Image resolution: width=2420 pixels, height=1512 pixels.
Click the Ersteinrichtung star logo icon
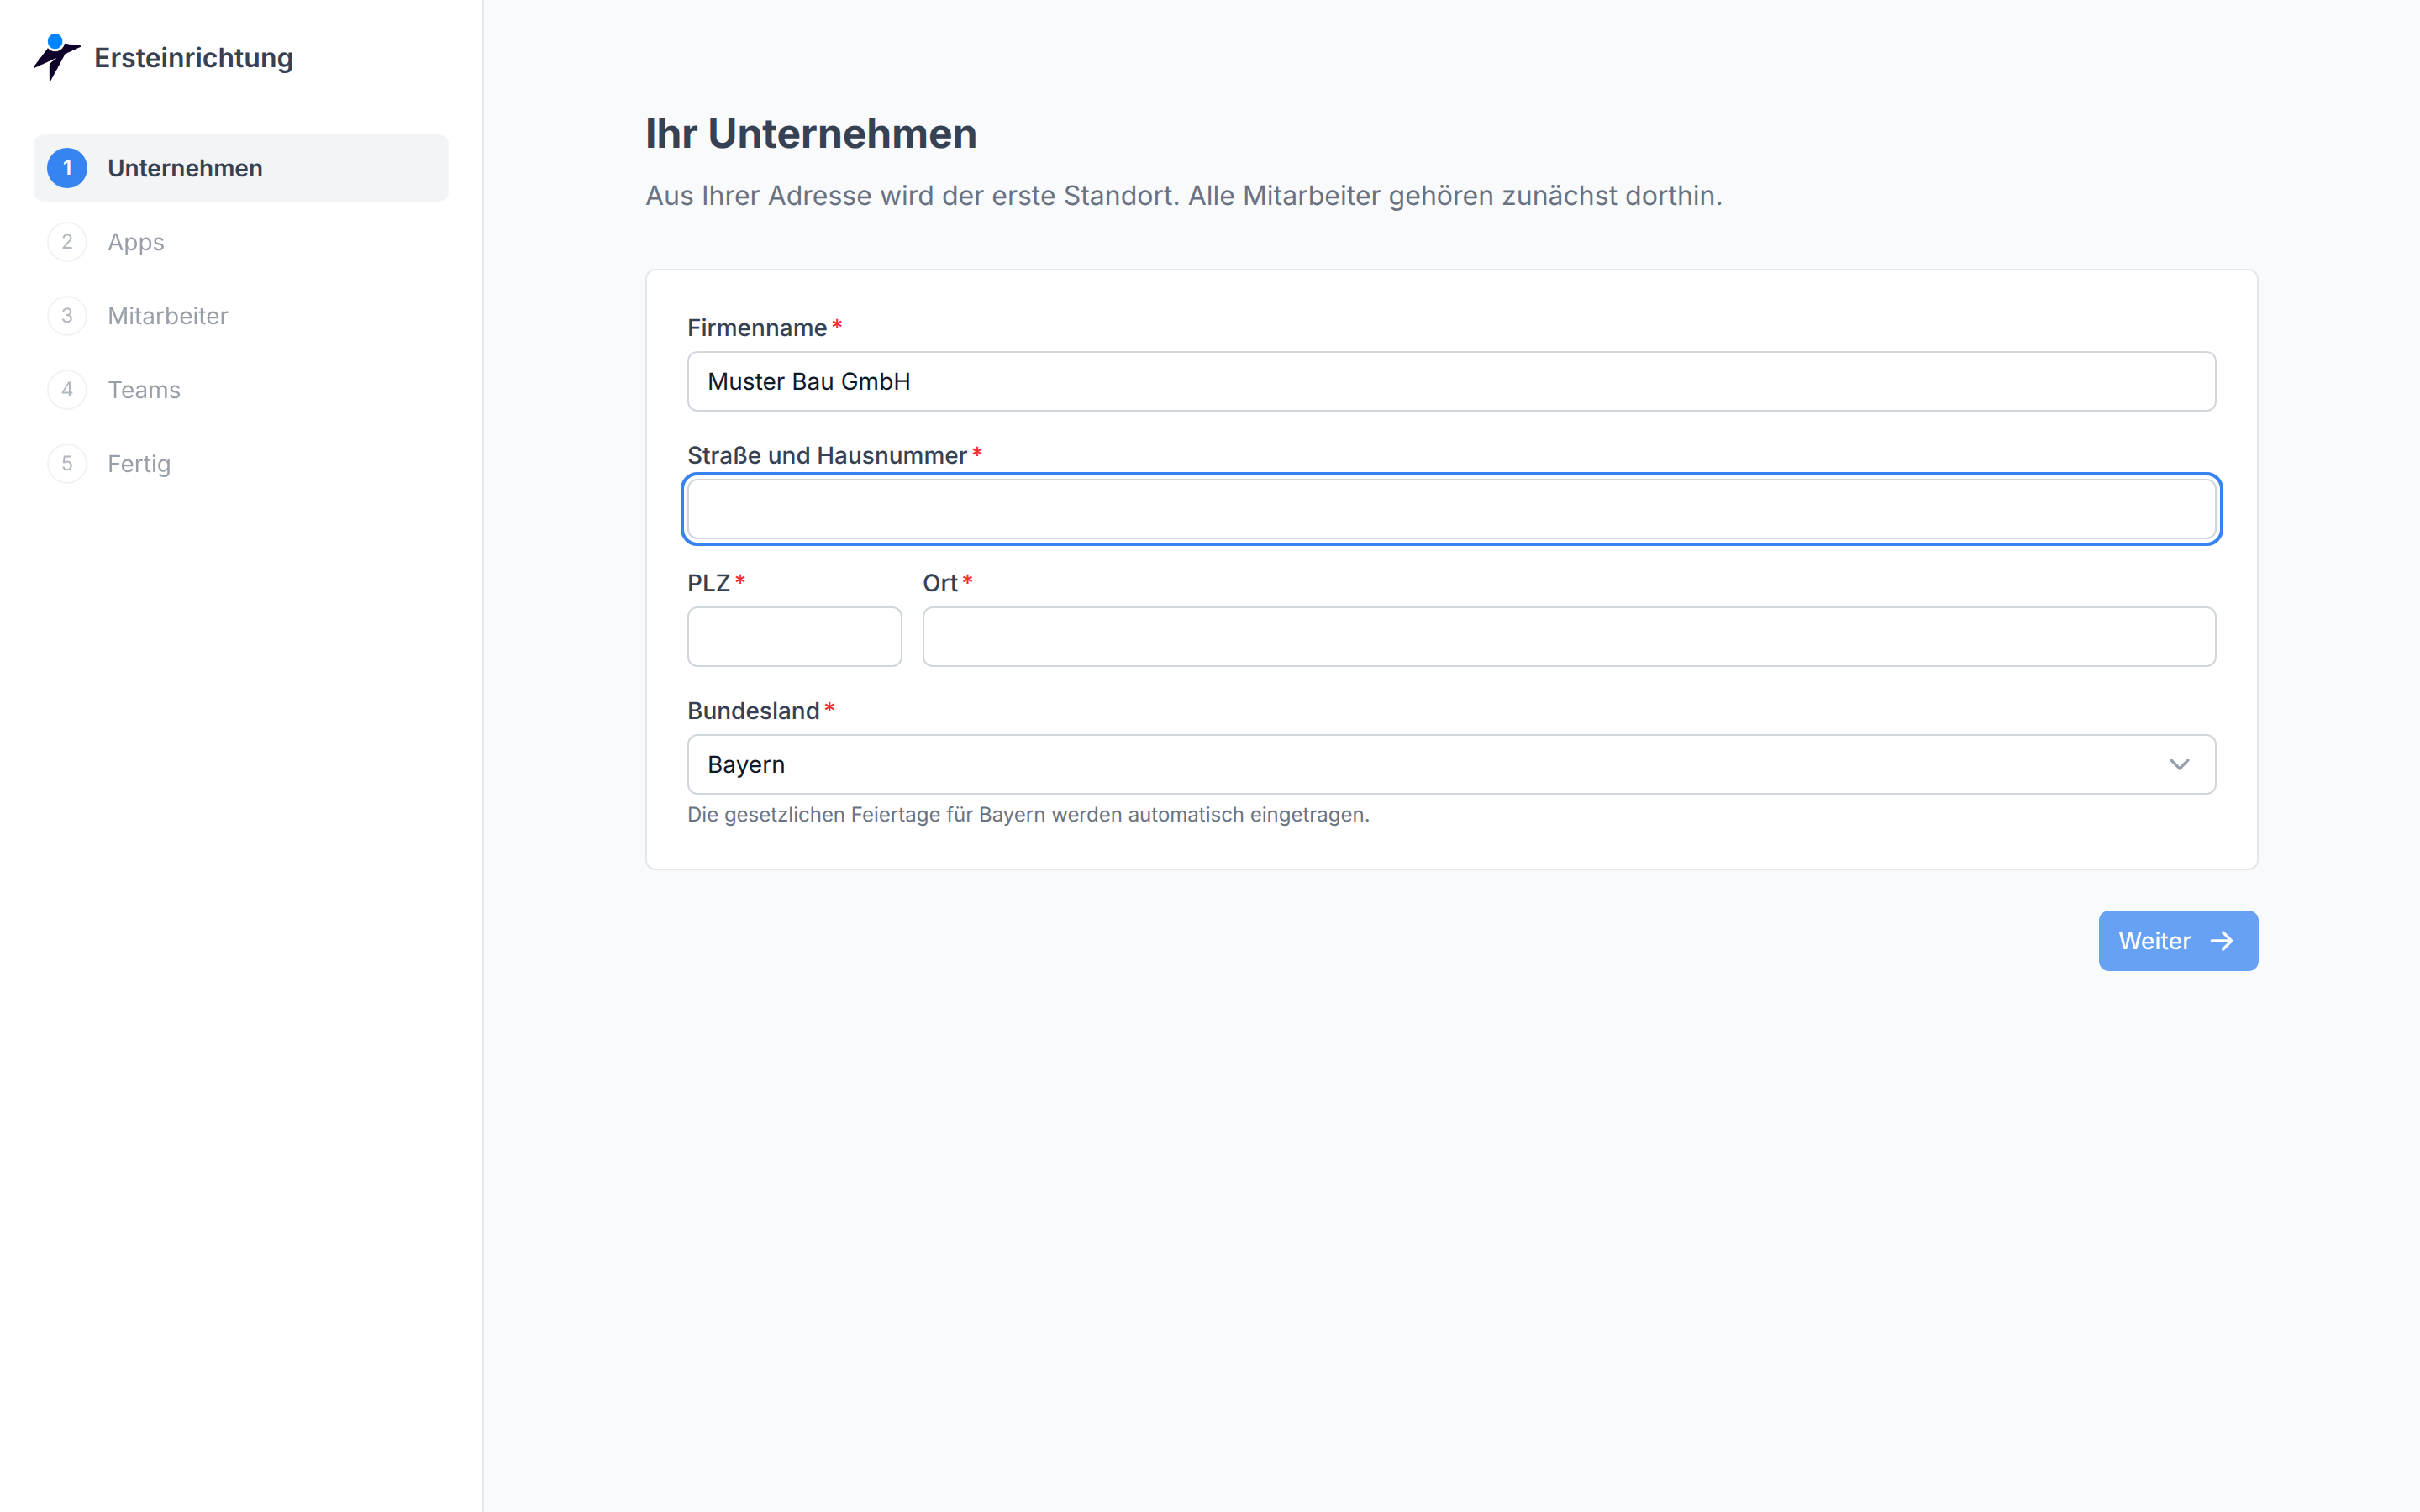(56, 57)
